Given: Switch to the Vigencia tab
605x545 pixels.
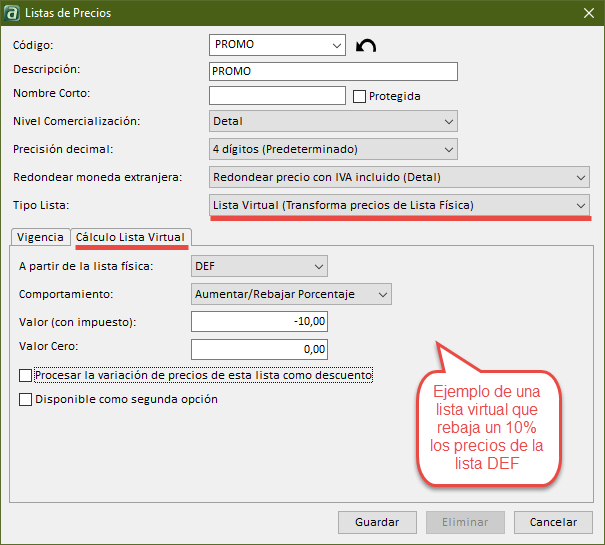Looking at the screenshot, I should 40,237.
